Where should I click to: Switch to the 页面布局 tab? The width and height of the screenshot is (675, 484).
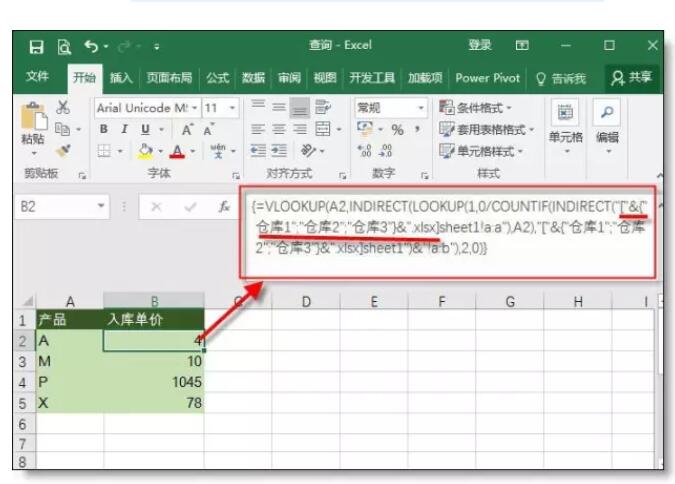tap(169, 78)
